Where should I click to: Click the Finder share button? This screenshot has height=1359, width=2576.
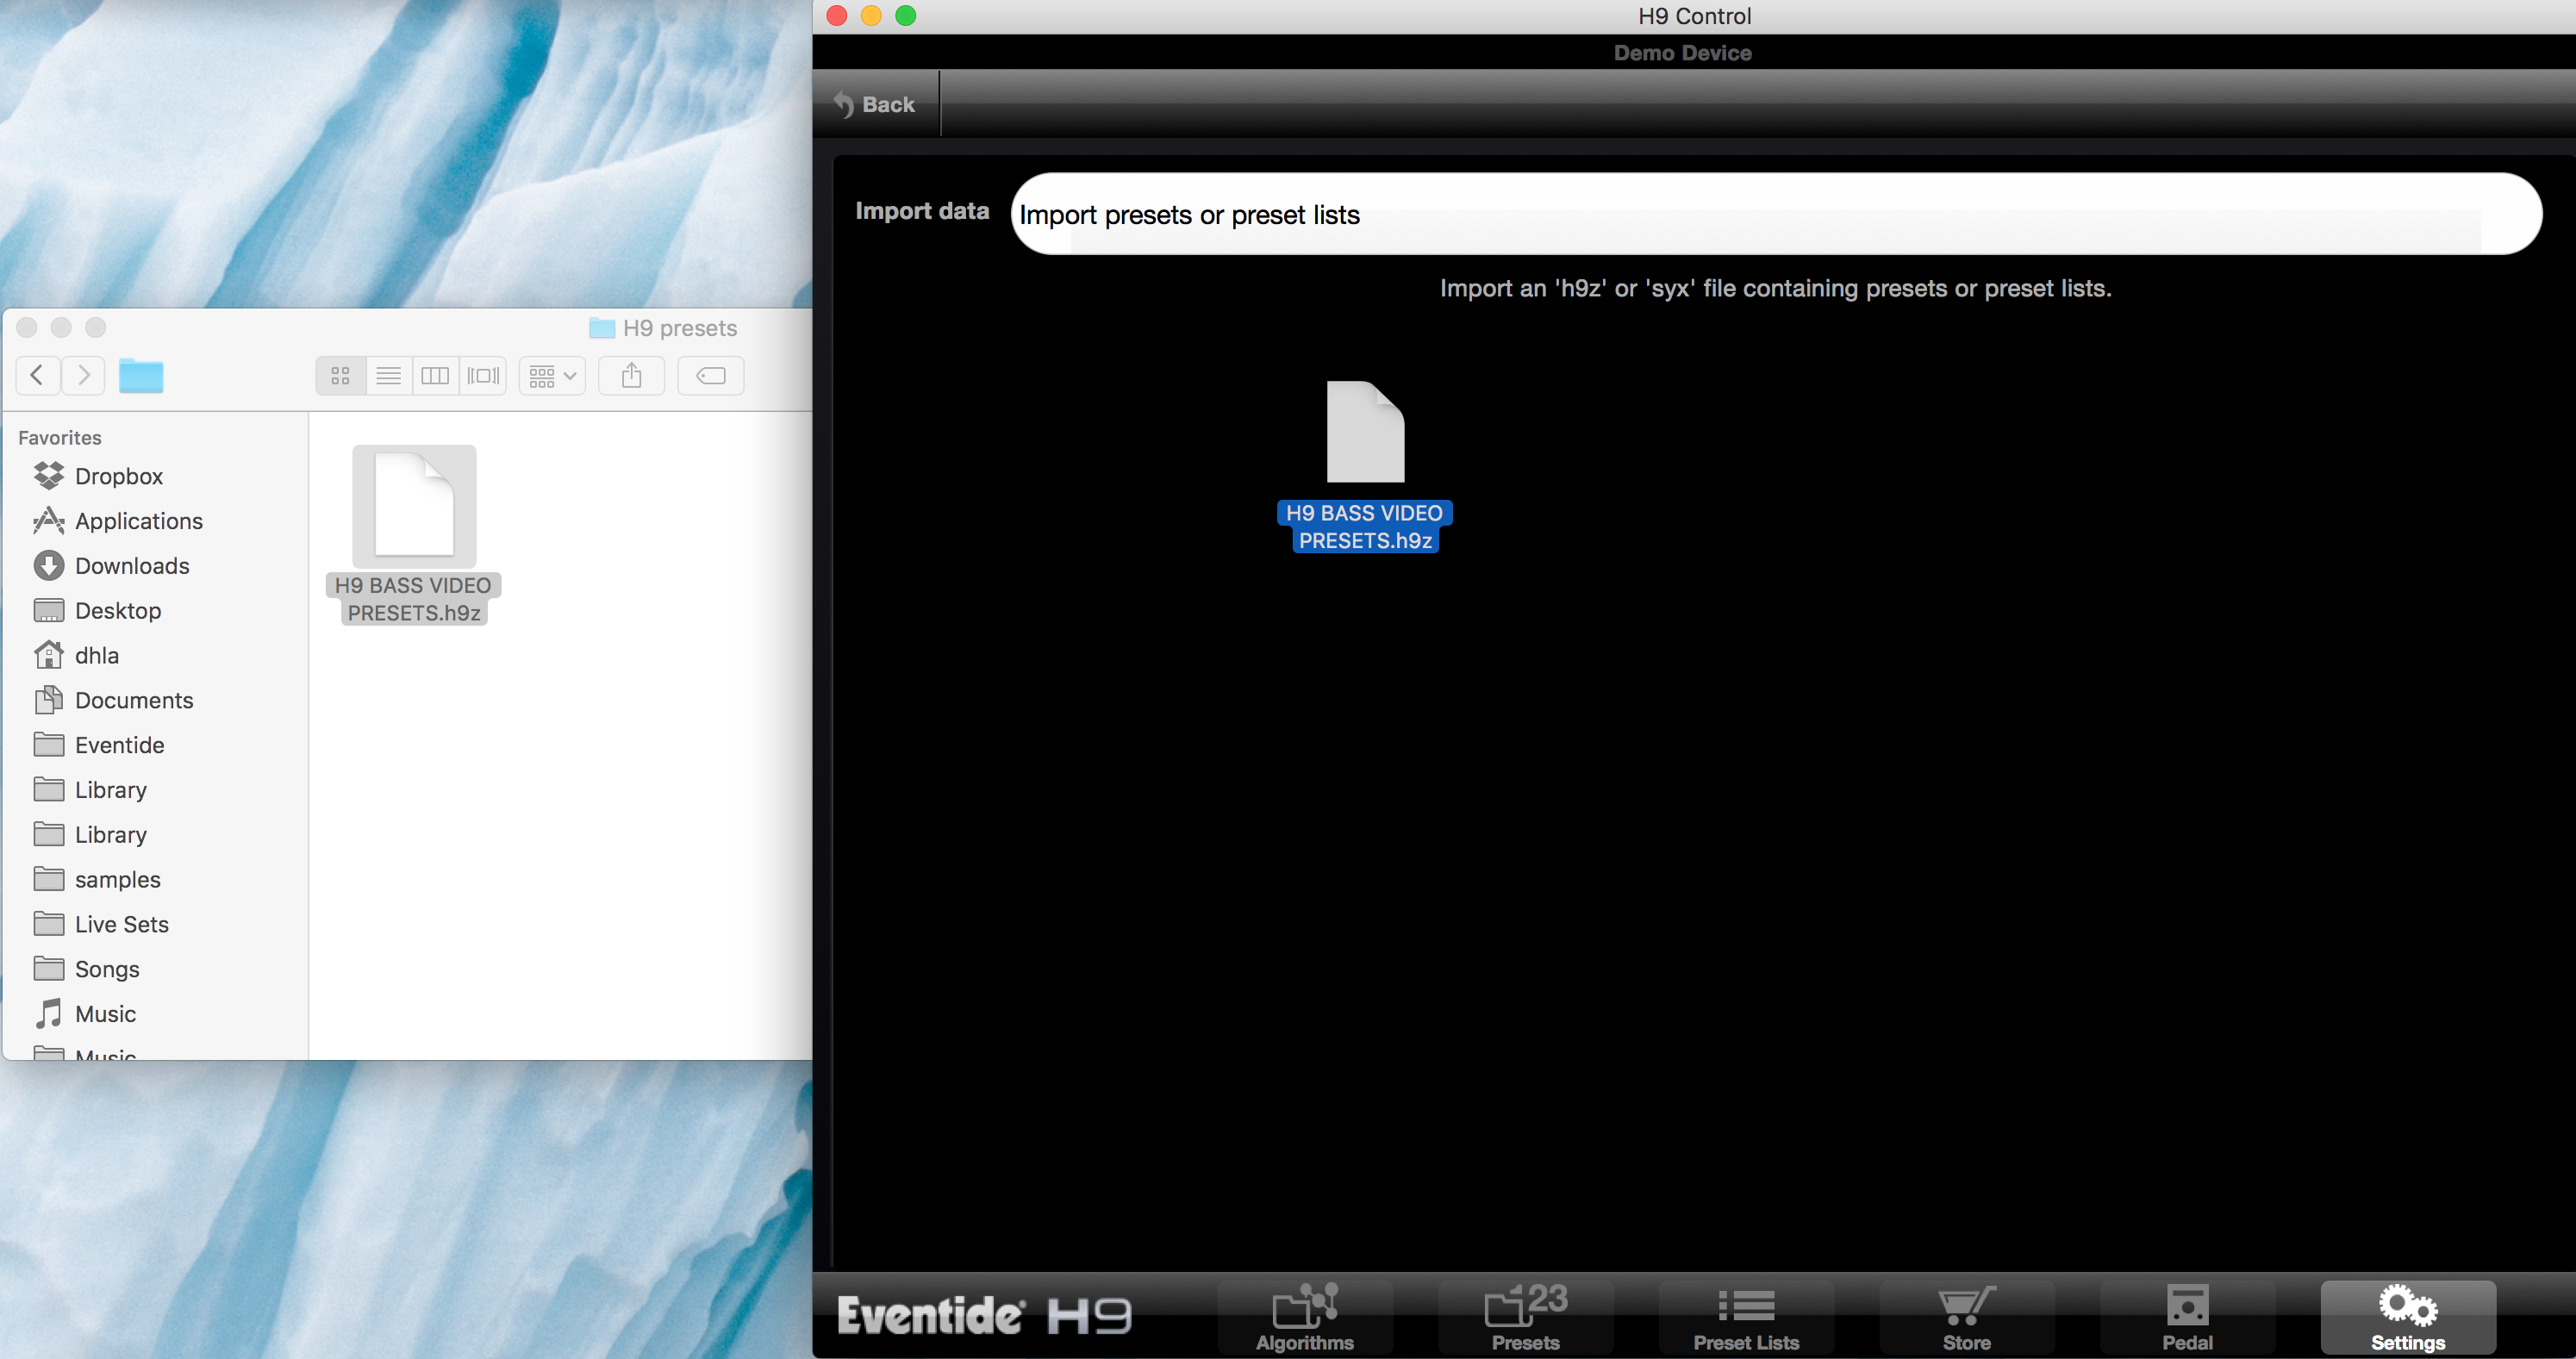631,375
